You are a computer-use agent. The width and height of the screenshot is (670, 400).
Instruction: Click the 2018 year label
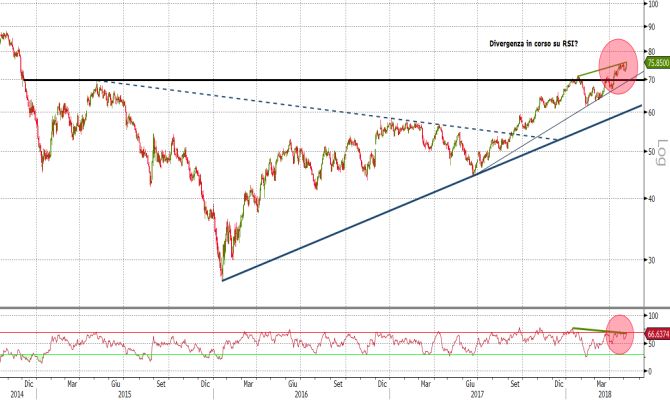(604, 394)
